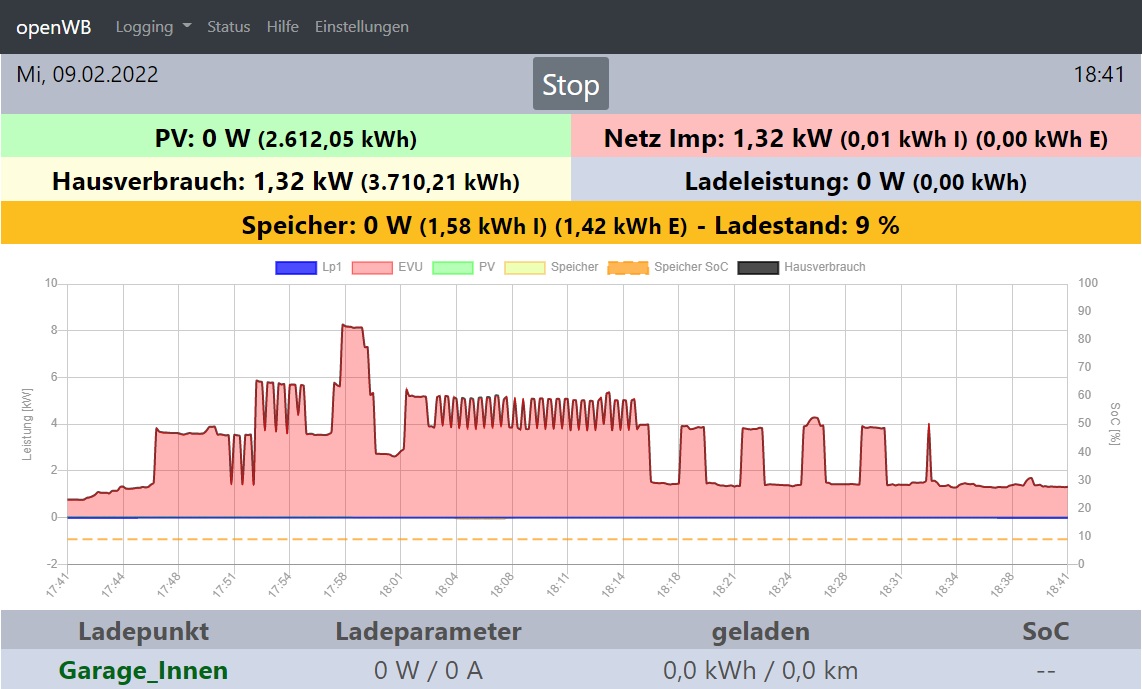The image size is (1142, 689).
Task: Click the blue Lp1 legend color box
Action: [297, 267]
